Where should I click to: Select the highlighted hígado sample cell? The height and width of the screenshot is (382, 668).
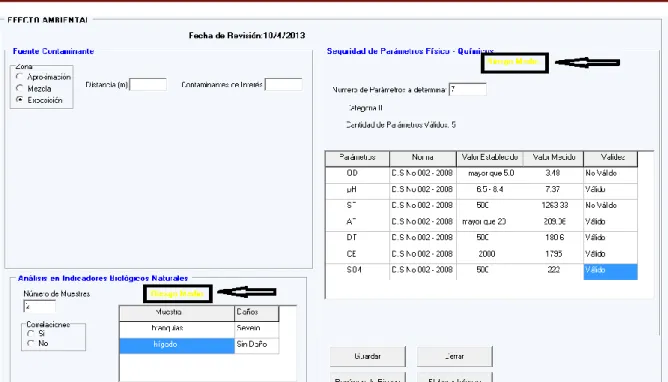[177, 345]
